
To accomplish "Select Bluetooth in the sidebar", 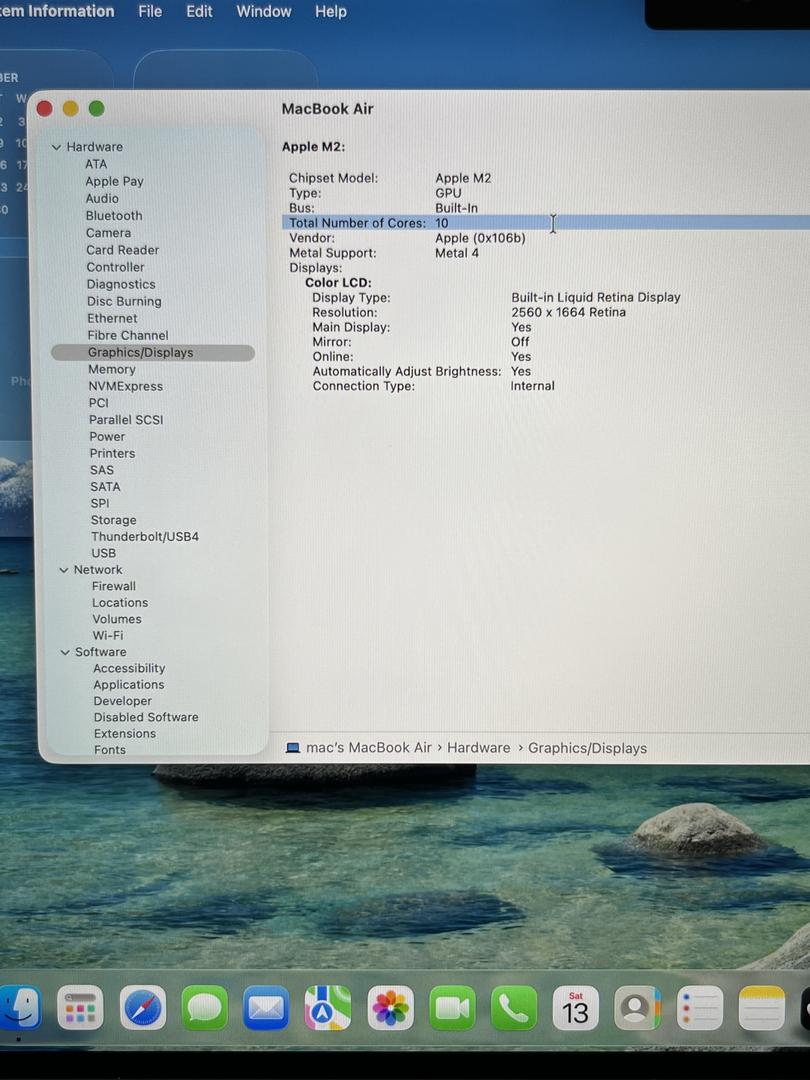I will click(114, 216).
